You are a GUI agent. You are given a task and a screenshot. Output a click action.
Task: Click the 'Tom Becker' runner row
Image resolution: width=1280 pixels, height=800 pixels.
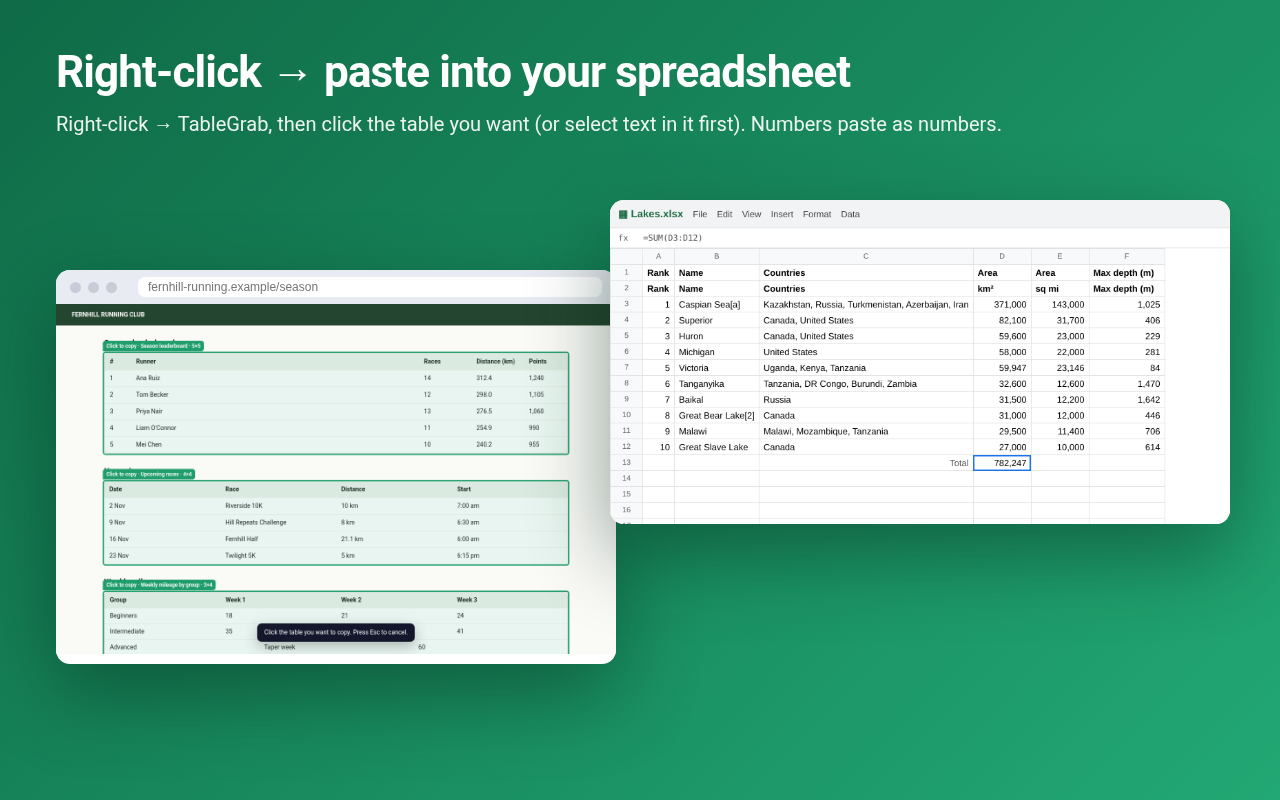point(336,394)
